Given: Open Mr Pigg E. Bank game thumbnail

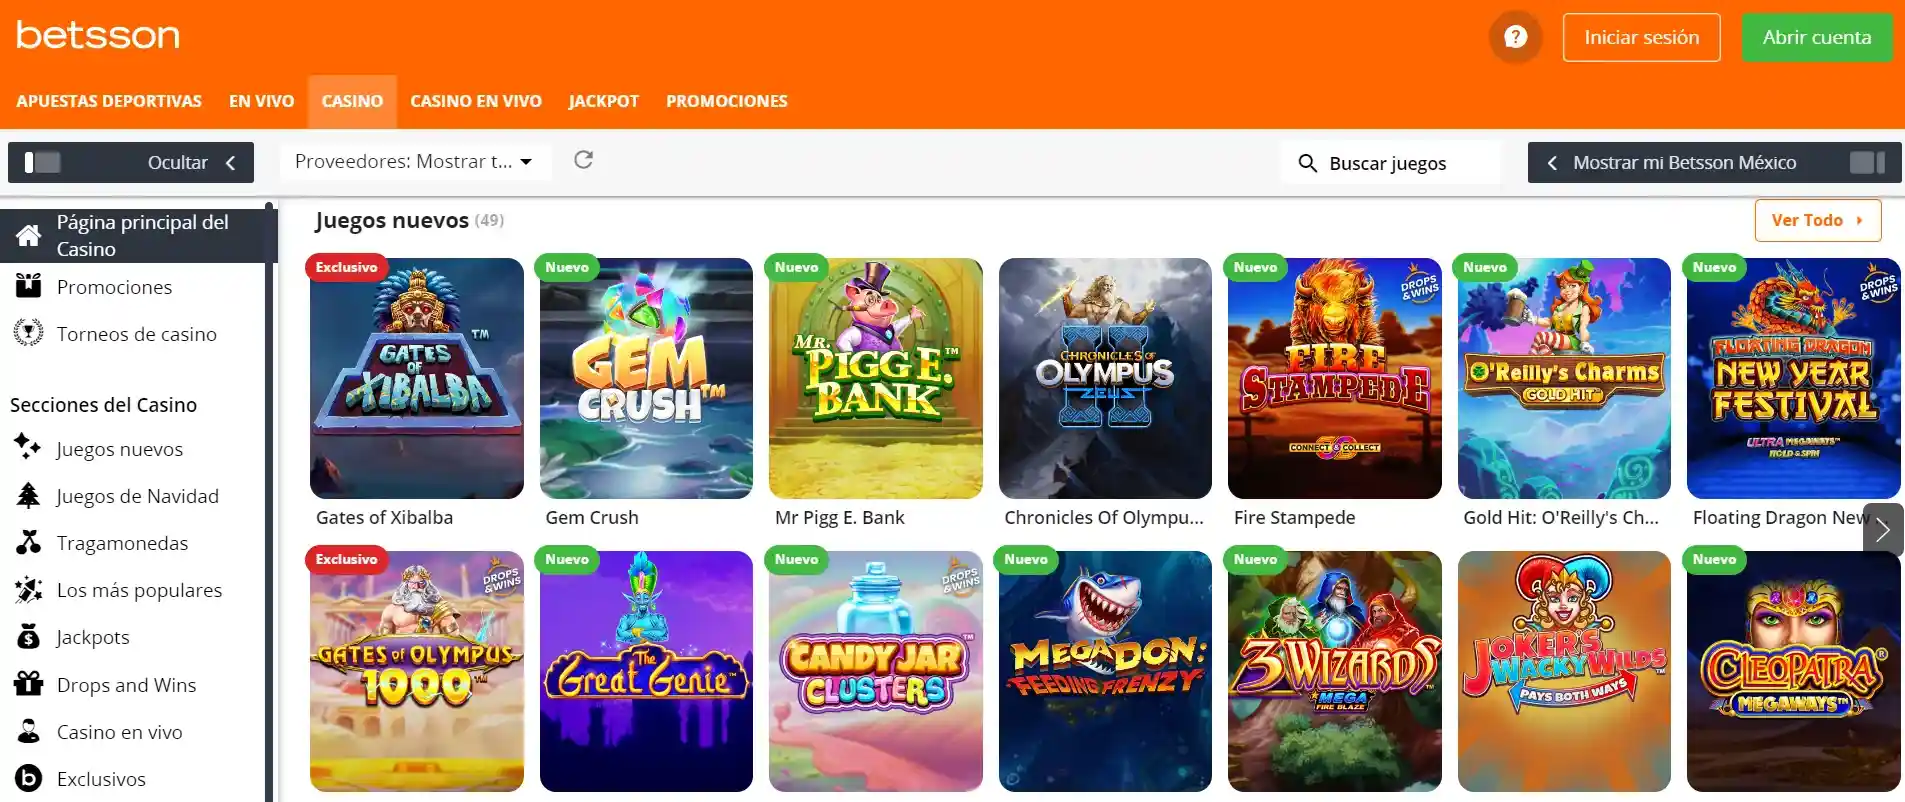Looking at the screenshot, I should coord(876,378).
